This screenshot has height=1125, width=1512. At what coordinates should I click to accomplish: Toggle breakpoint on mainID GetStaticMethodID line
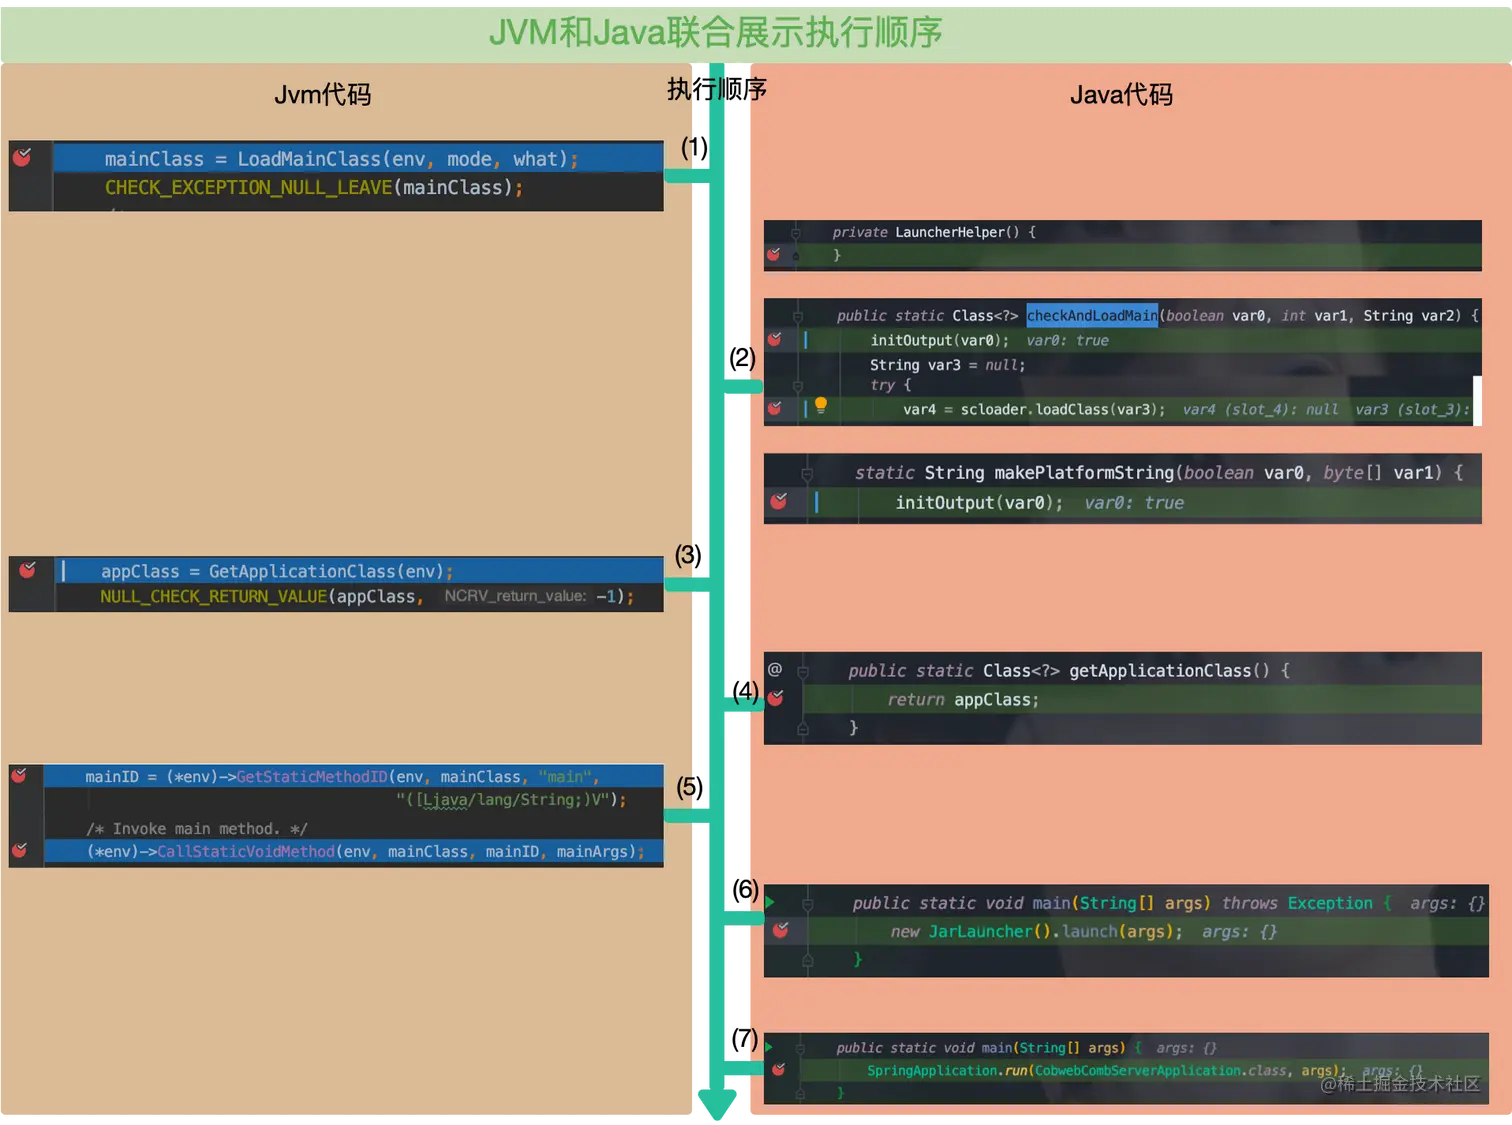tap(19, 775)
